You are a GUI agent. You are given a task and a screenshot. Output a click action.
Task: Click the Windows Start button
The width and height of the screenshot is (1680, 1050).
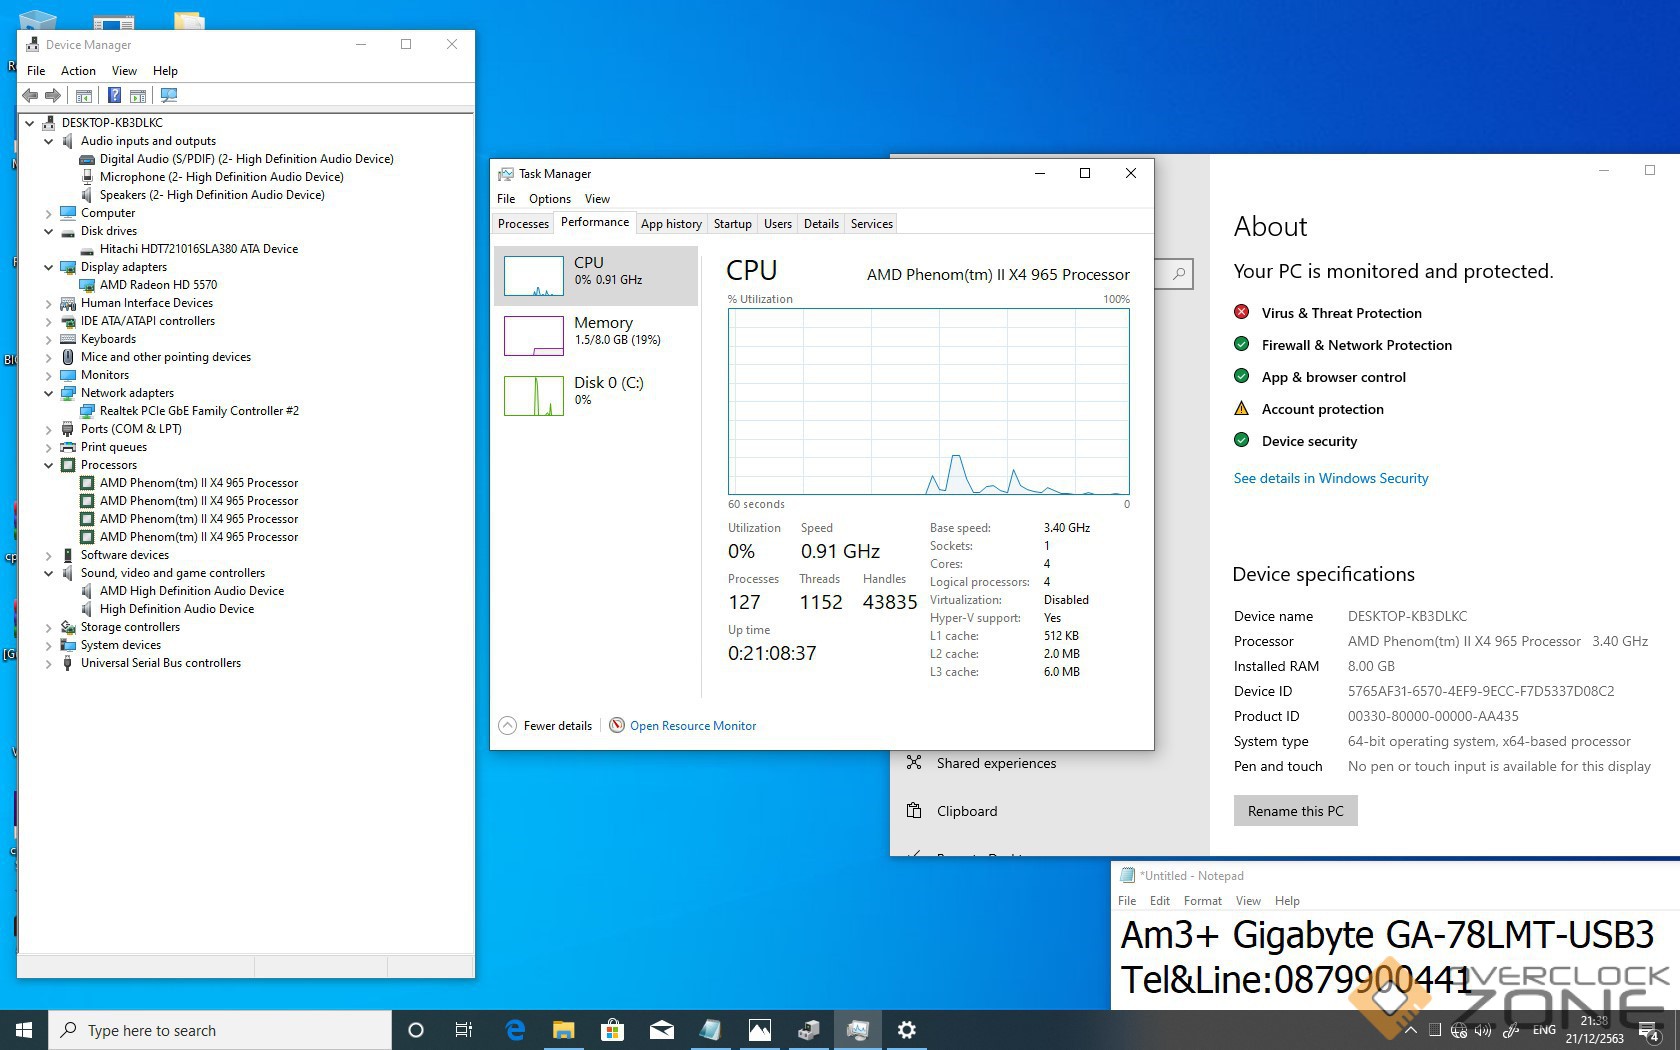pos(24,1030)
